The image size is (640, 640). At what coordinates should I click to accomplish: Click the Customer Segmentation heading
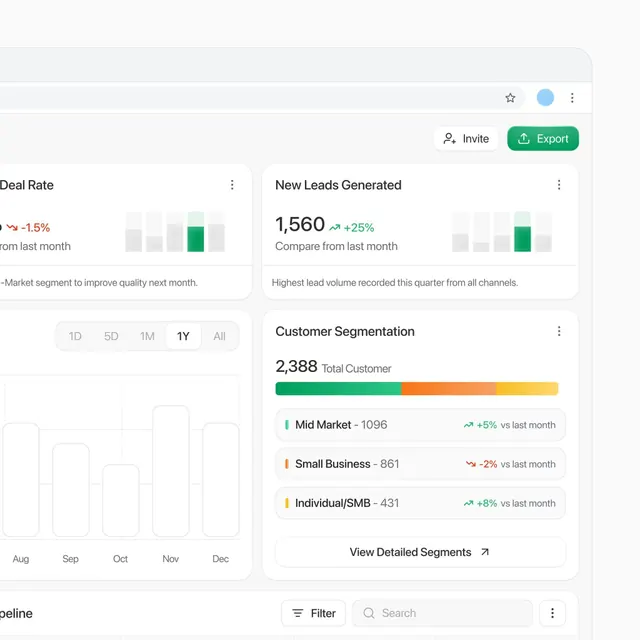[345, 331]
